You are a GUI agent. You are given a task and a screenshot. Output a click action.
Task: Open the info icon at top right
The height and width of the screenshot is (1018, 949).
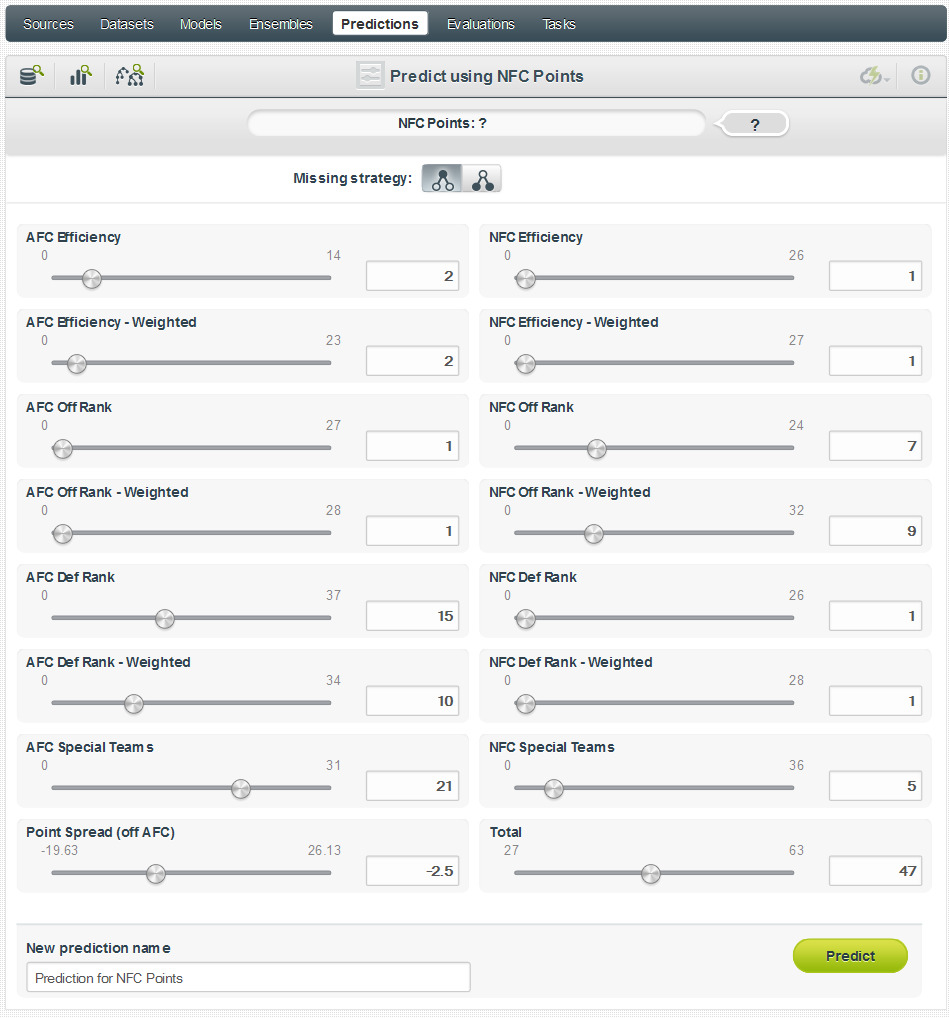(x=921, y=75)
